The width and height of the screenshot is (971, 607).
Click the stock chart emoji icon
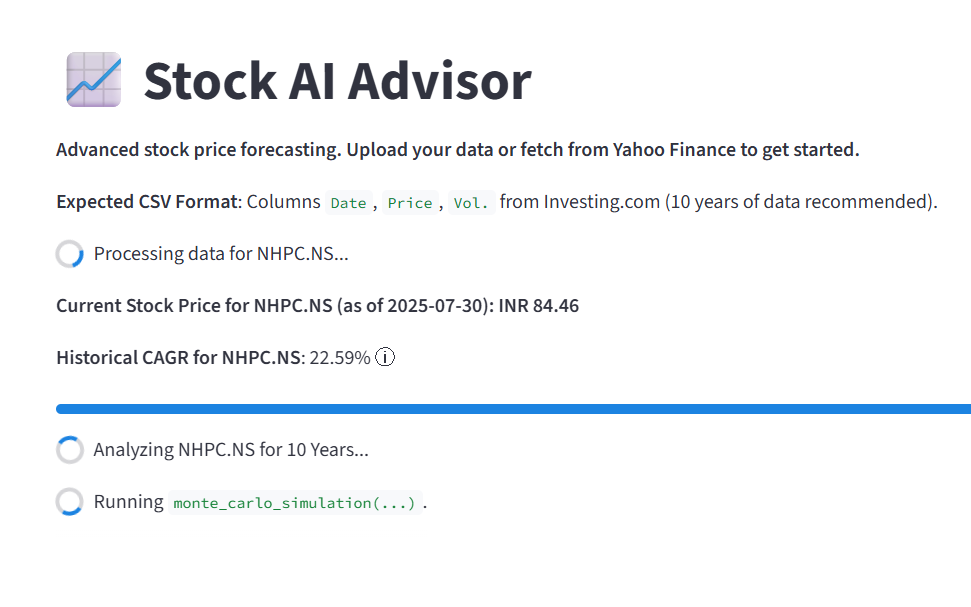(93, 80)
